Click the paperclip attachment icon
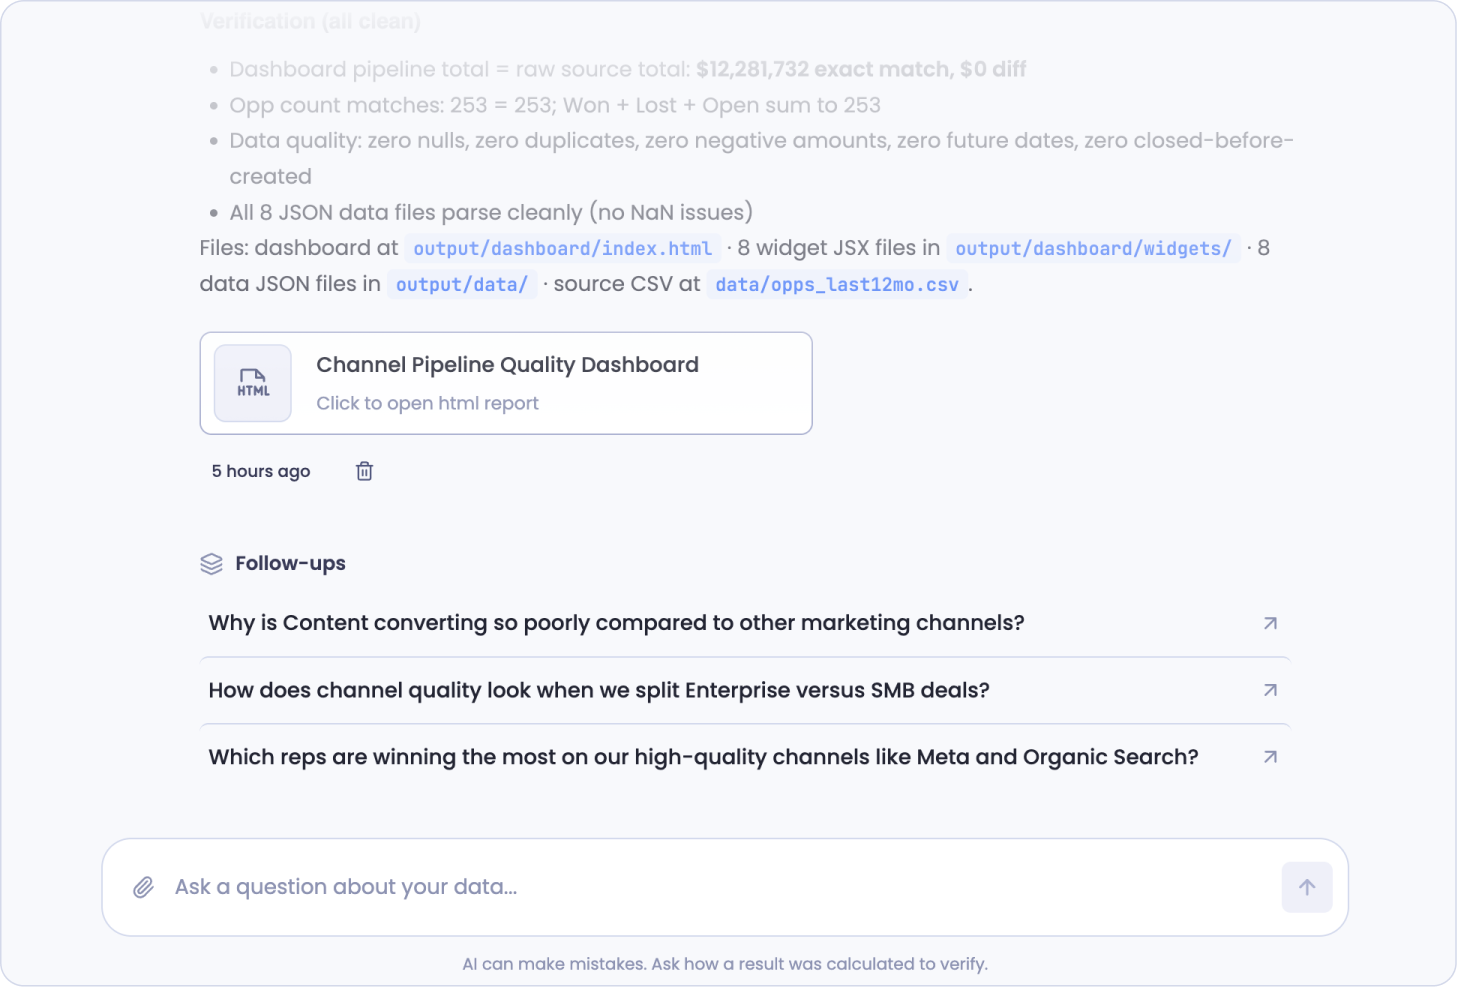This screenshot has height=987, width=1457. [x=144, y=887]
